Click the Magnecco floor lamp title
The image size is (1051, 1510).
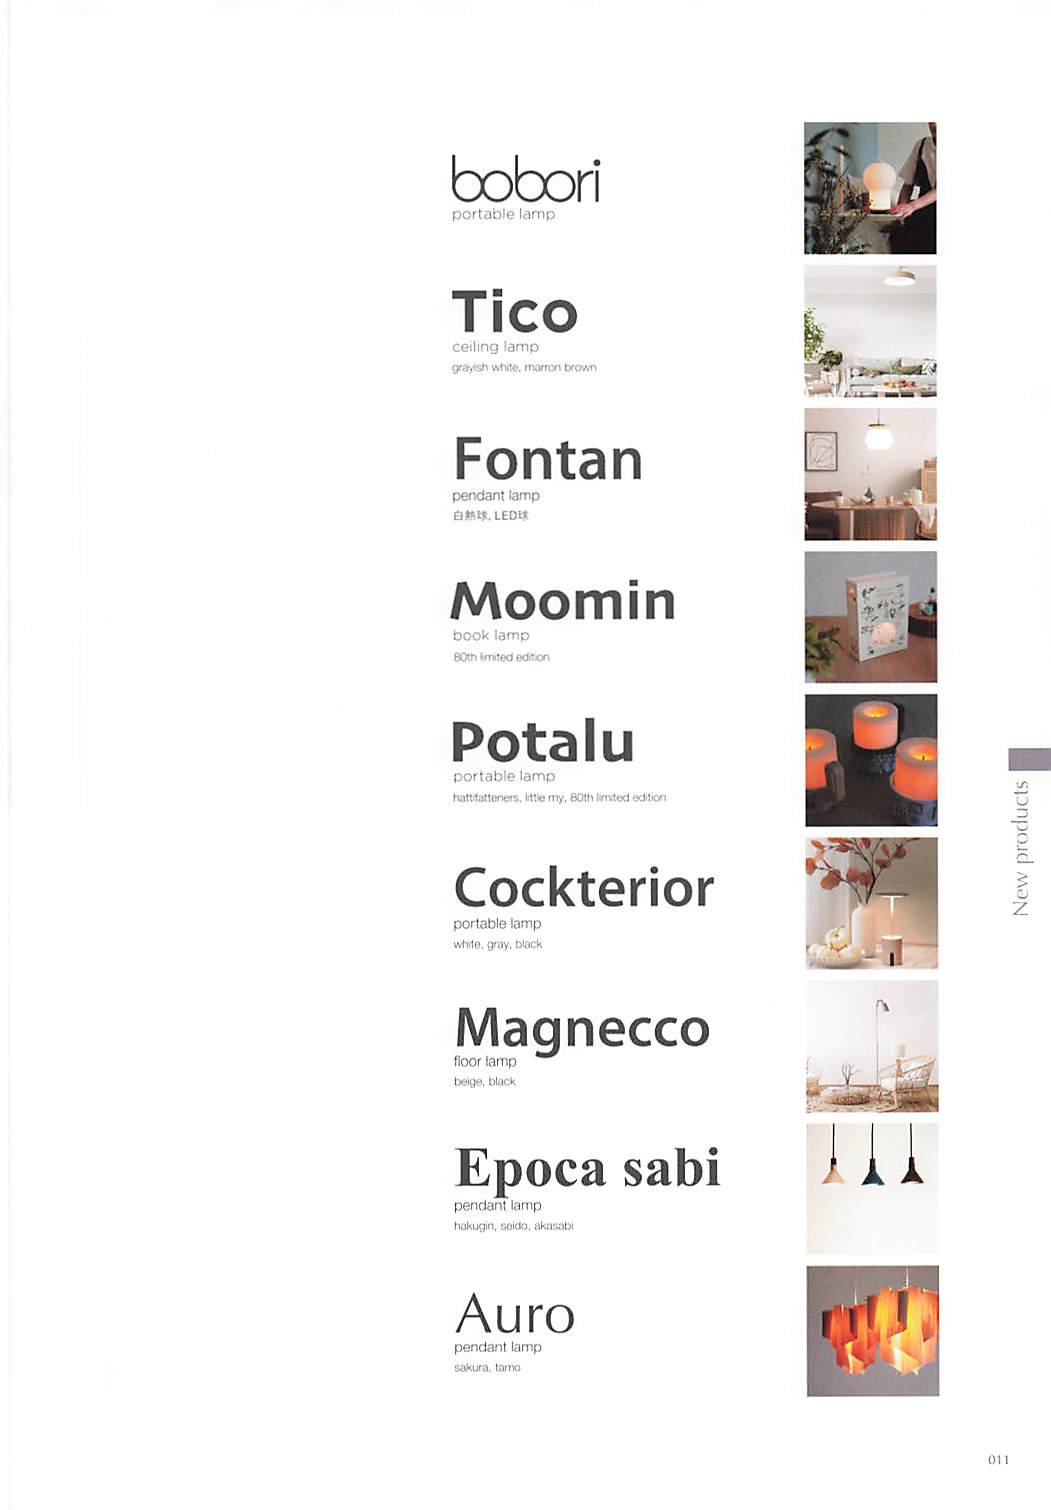tap(582, 1030)
